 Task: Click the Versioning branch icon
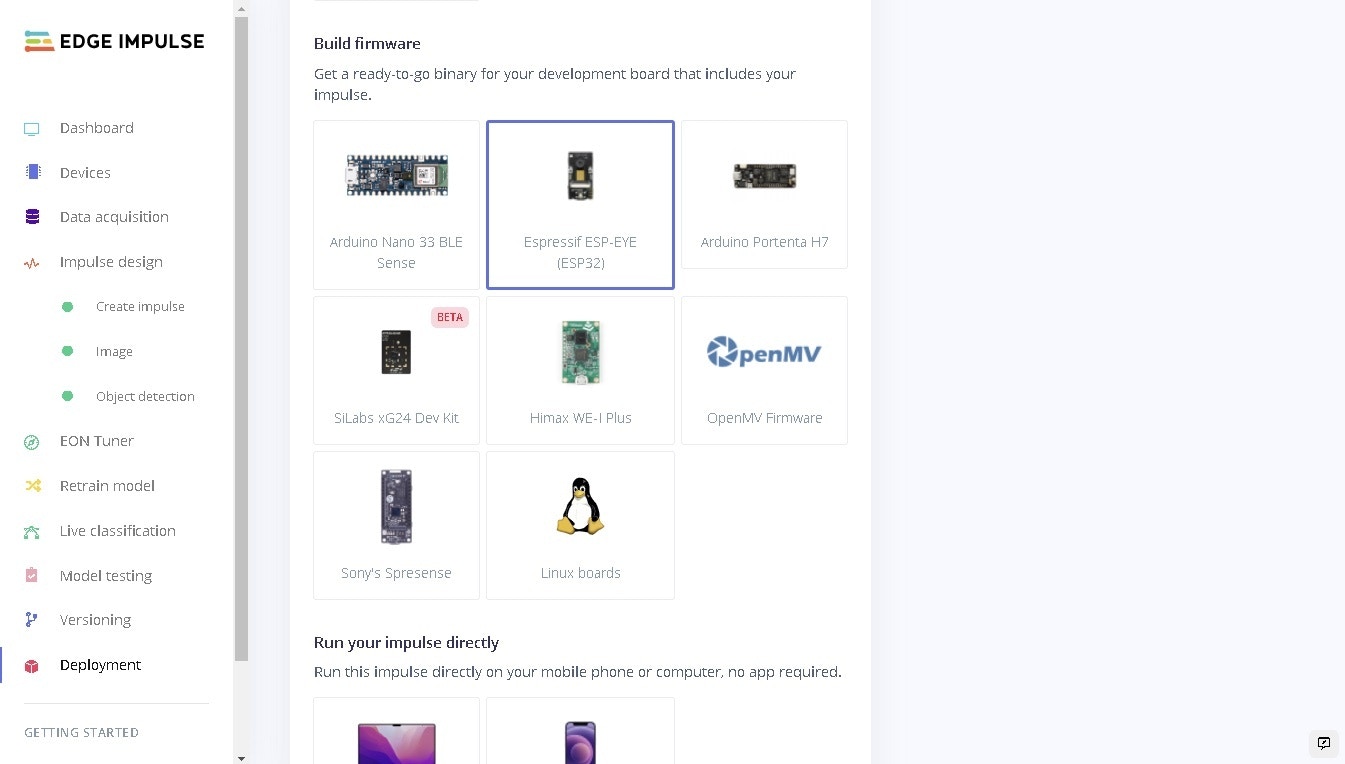click(x=32, y=620)
